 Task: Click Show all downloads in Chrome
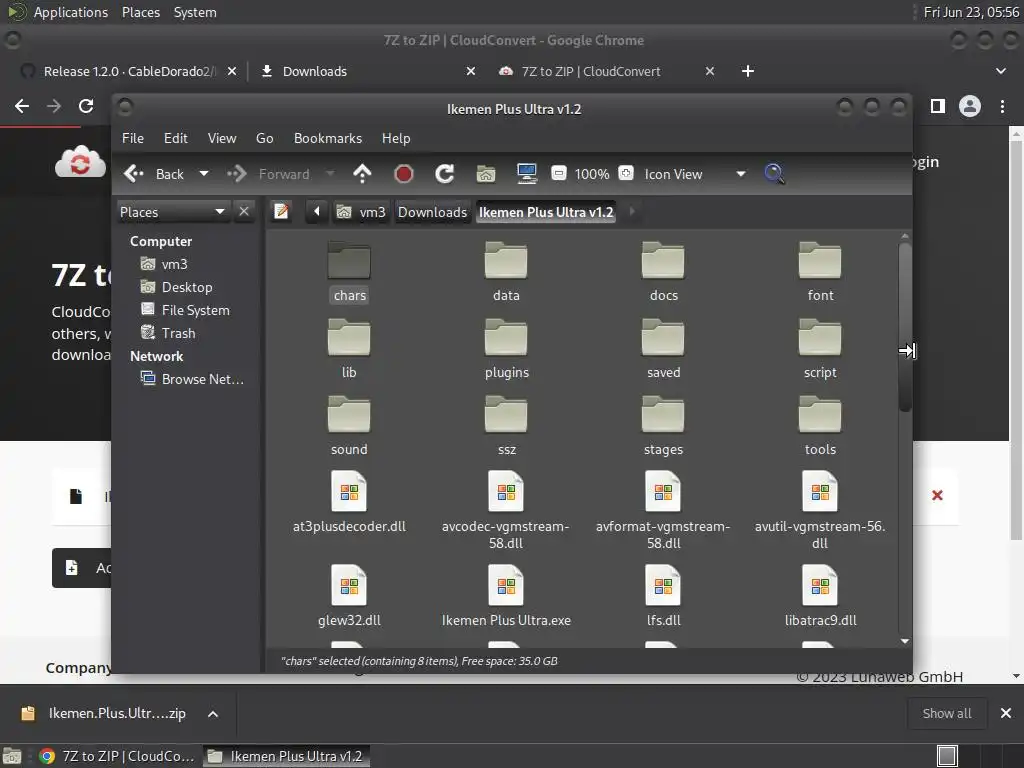coord(946,713)
